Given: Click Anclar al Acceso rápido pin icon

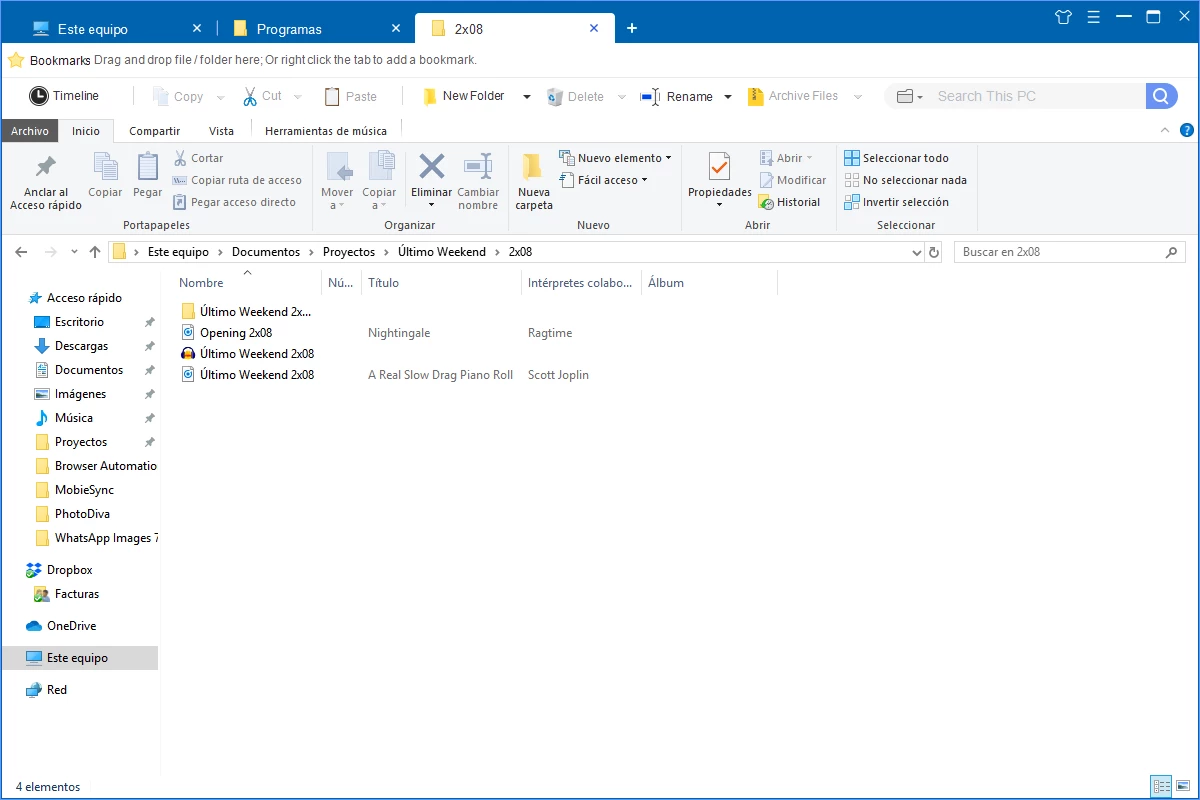Looking at the screenshot, I should click(46, 167).
